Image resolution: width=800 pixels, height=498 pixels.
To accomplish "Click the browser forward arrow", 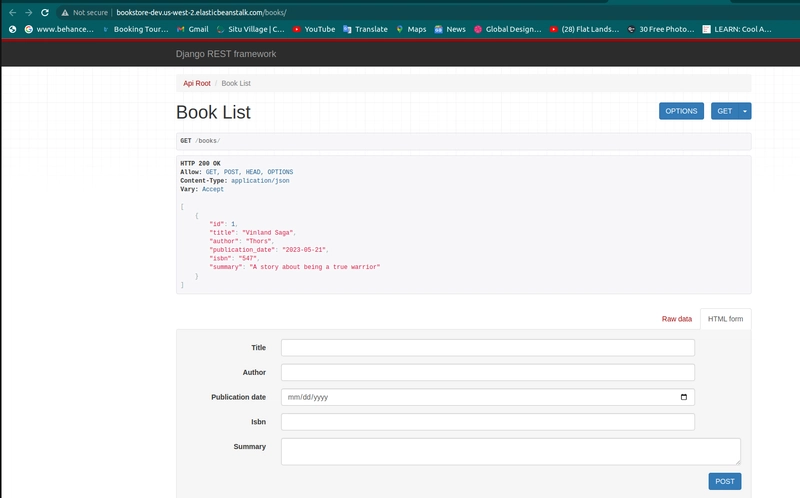I will [28, 12].
